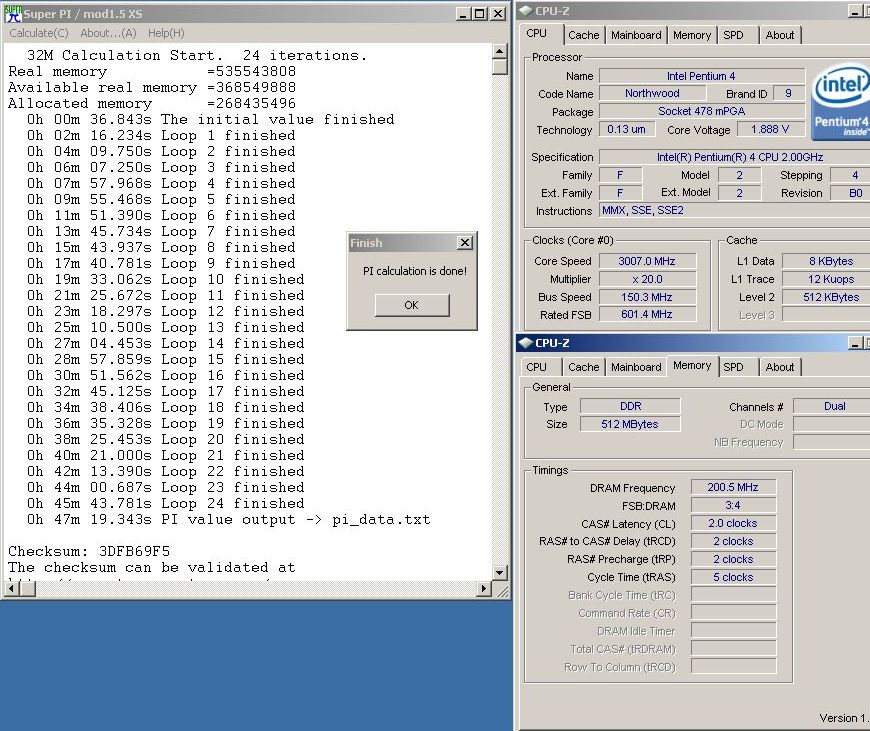Click the Instructions field 'MMX, SSE, SSE2'
This screenshot has width=870, height=731.
[x=735, y=210]
